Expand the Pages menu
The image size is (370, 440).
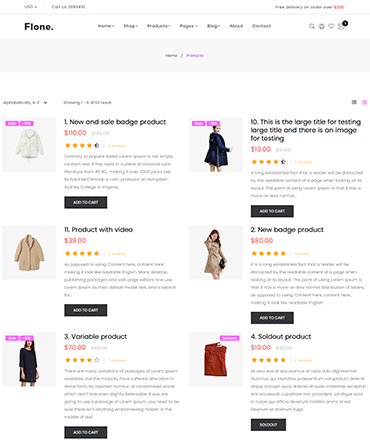click(189, 26)
